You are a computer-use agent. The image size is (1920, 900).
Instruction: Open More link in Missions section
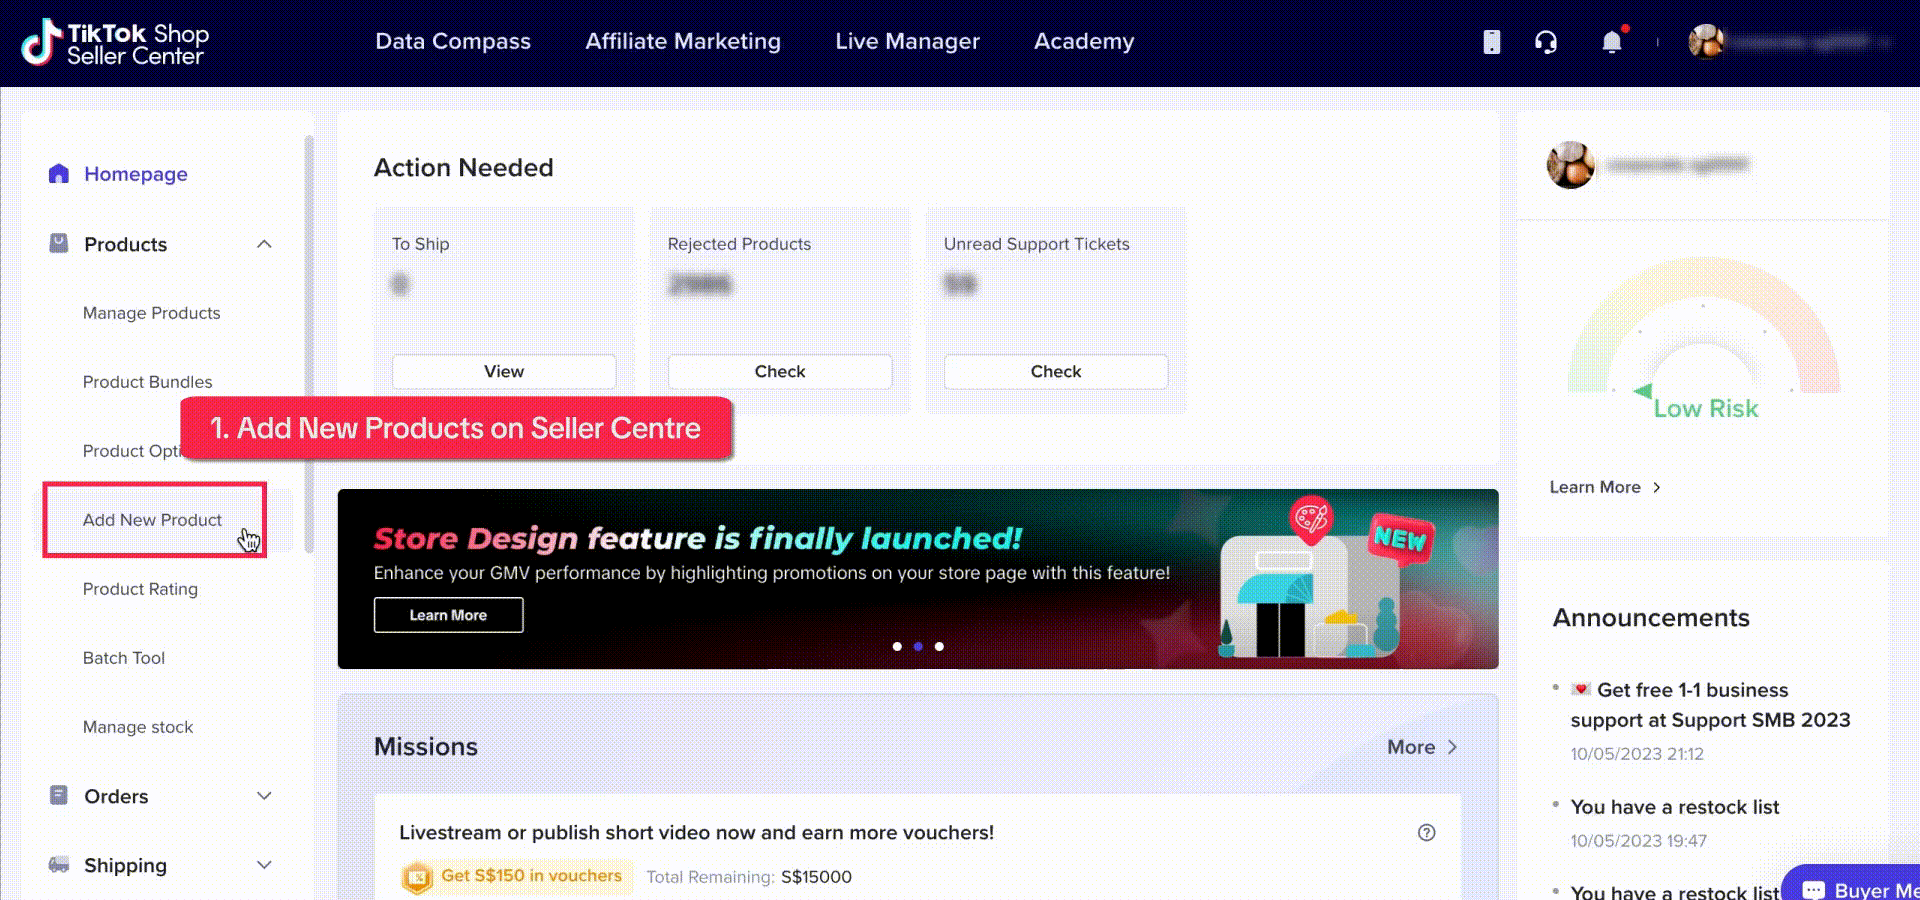(x=1421, y=747)
